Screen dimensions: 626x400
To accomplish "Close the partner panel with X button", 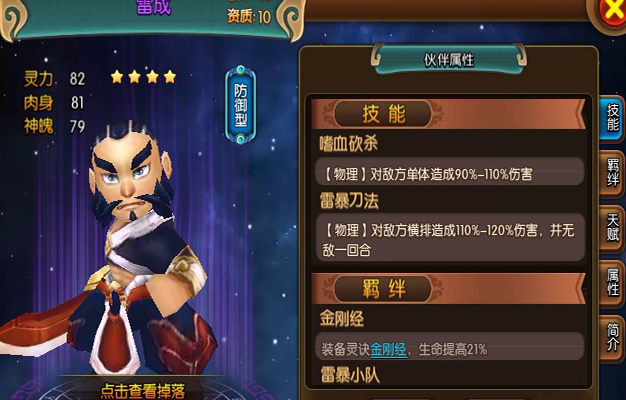I will (611, 12).
